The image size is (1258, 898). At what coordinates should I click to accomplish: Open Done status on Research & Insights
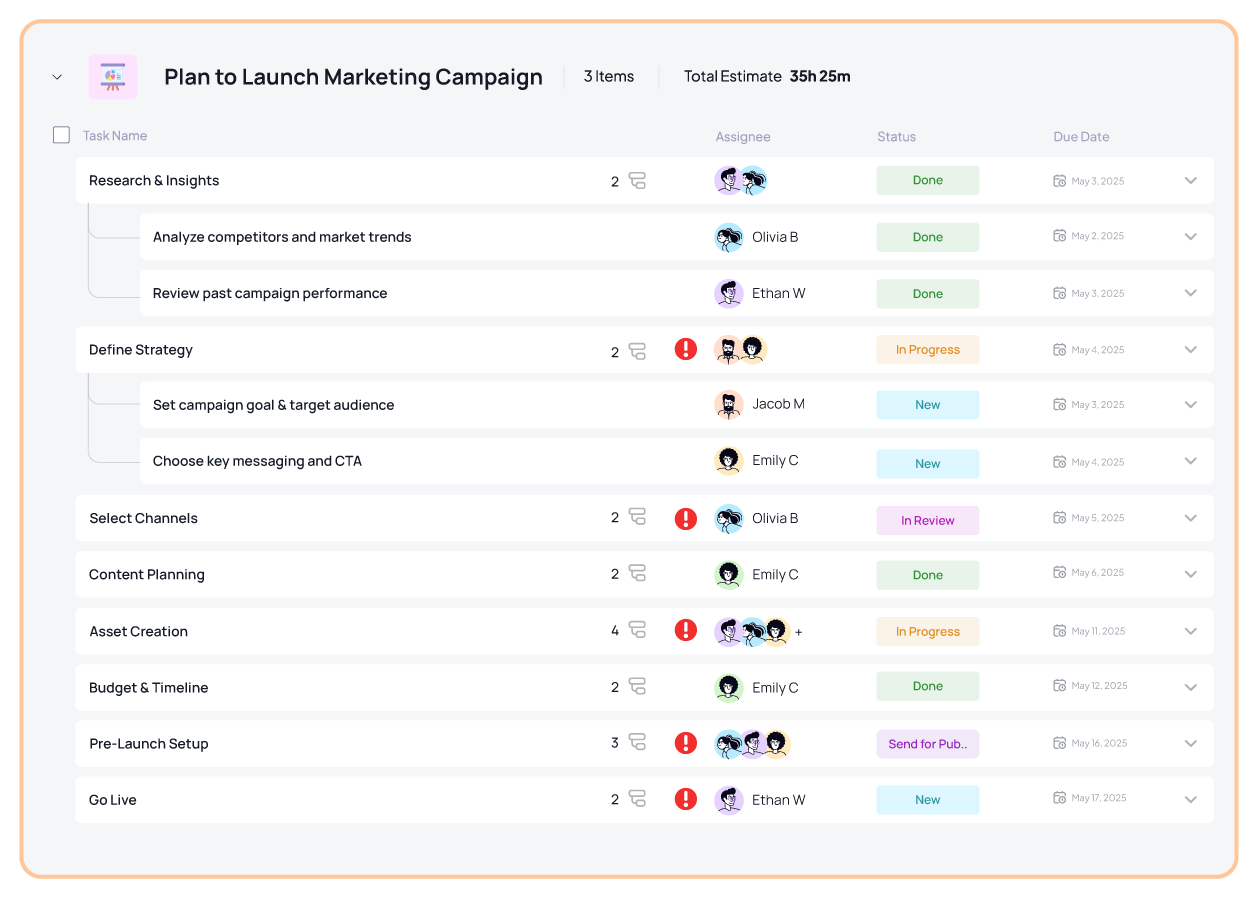928,181
